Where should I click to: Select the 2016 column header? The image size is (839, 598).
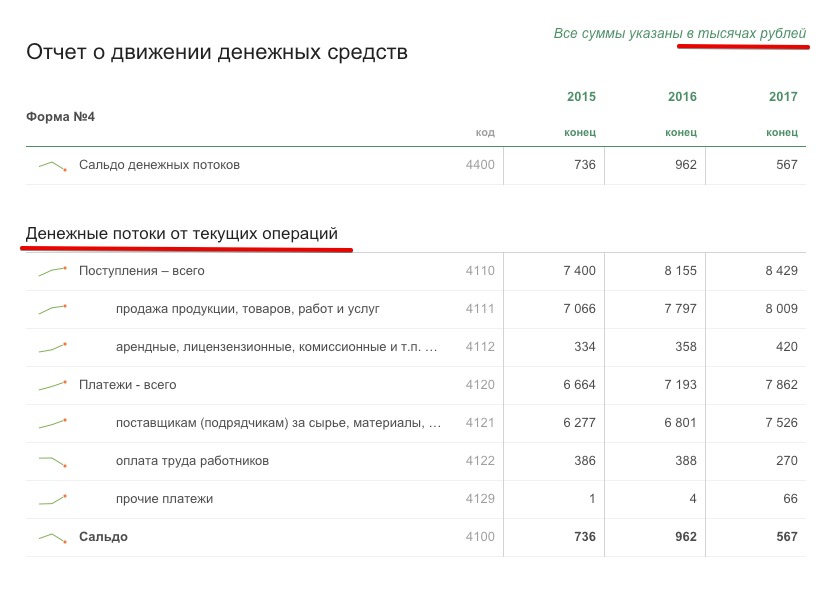click(682, 97)
